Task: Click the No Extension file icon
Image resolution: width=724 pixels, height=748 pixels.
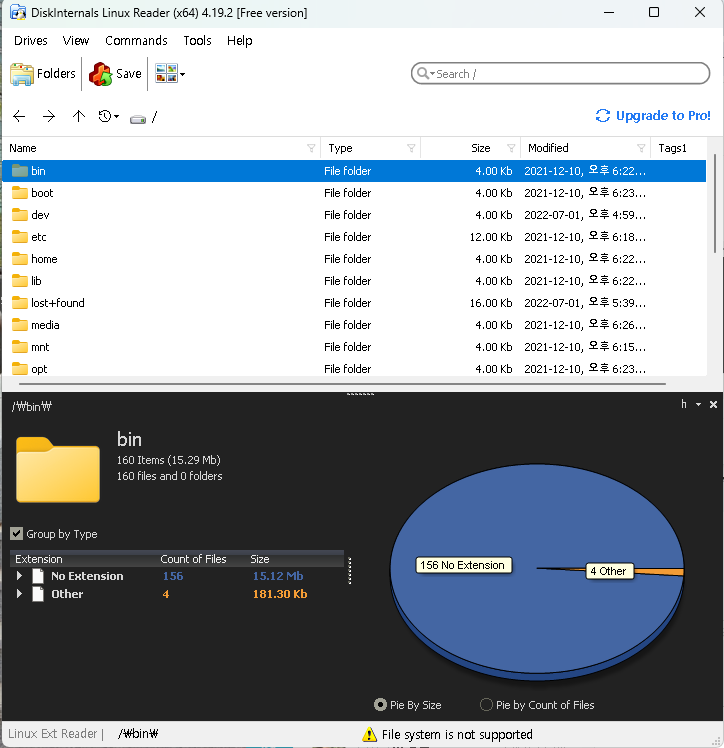Action: coord(38,576)
